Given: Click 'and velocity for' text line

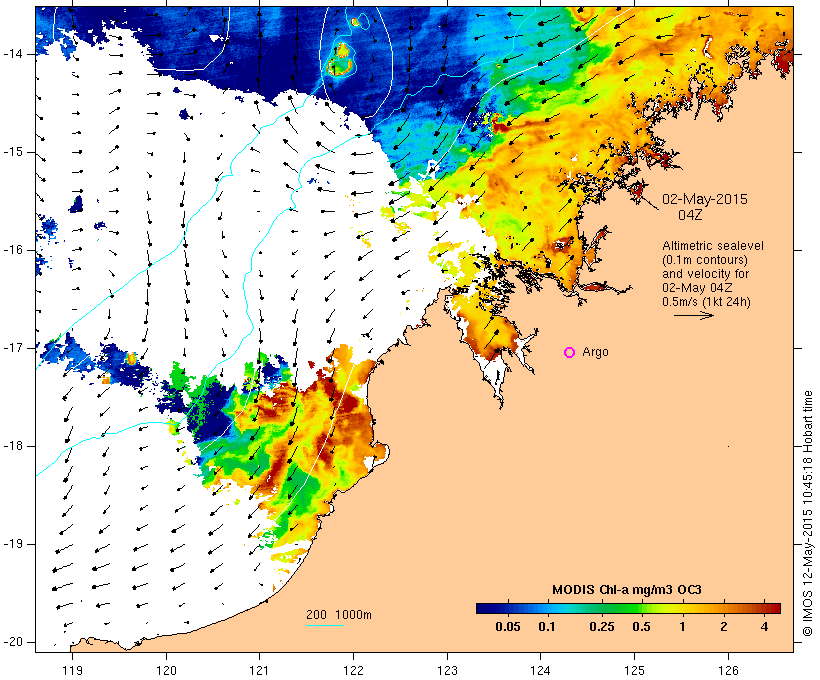Looking at the screenshot, I should (x=705, y=274).
